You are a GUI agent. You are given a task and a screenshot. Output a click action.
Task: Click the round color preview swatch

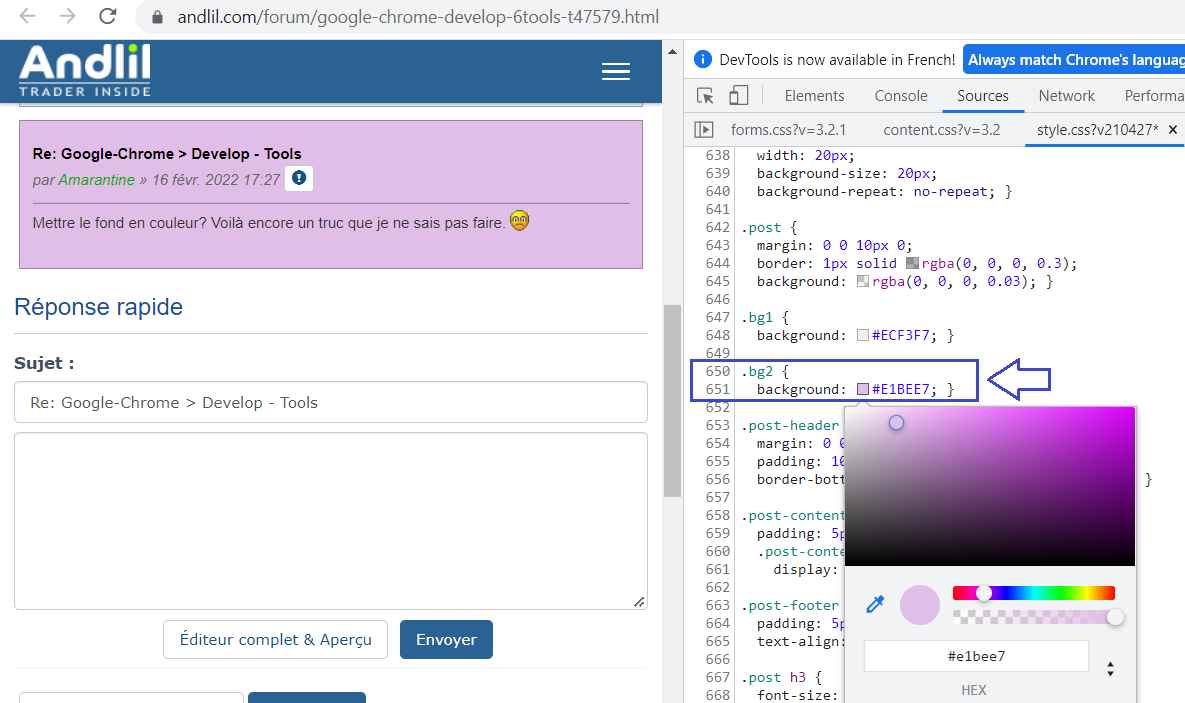point(920,605)
